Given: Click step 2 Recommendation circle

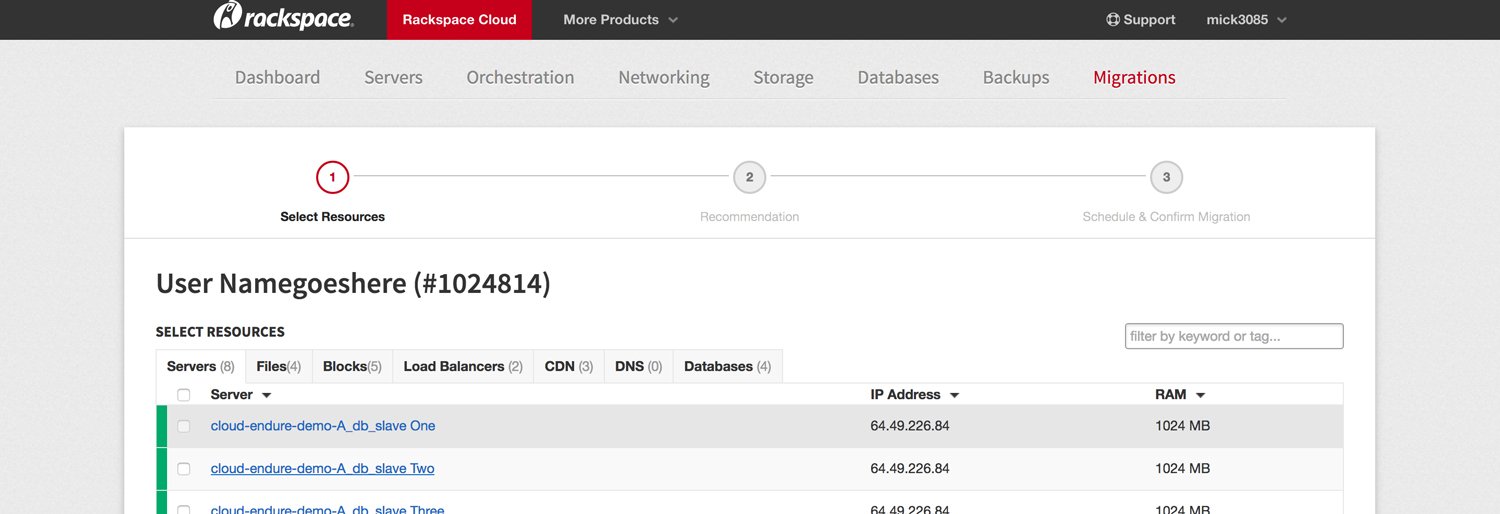Looking at the screenshot, I should (x=749, y=178).
